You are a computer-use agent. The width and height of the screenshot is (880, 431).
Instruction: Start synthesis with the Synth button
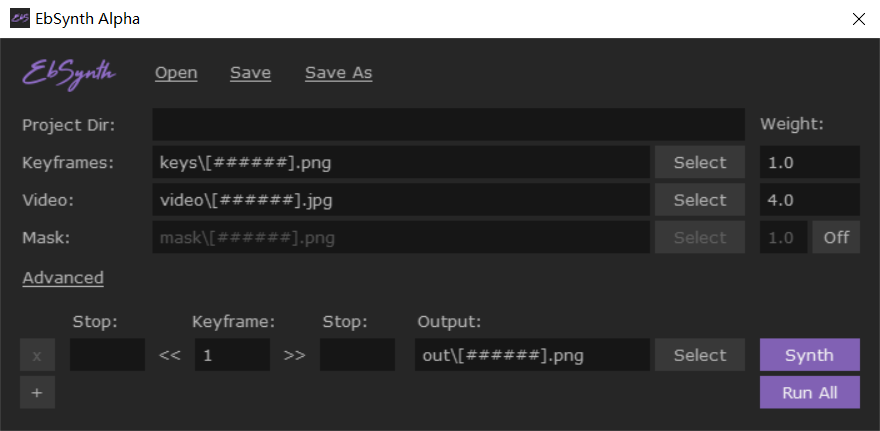tap(809, 355)
